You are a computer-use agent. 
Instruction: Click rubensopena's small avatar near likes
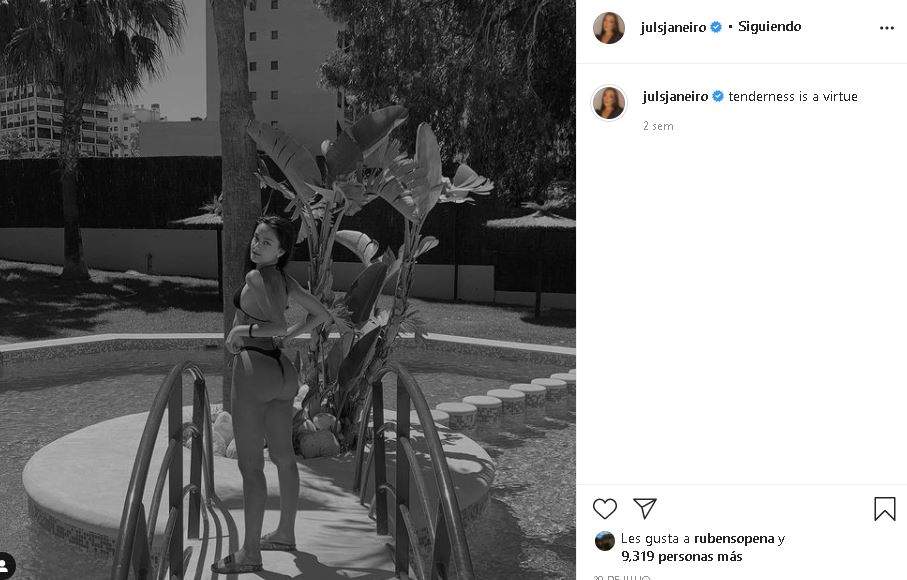[604, 541]
